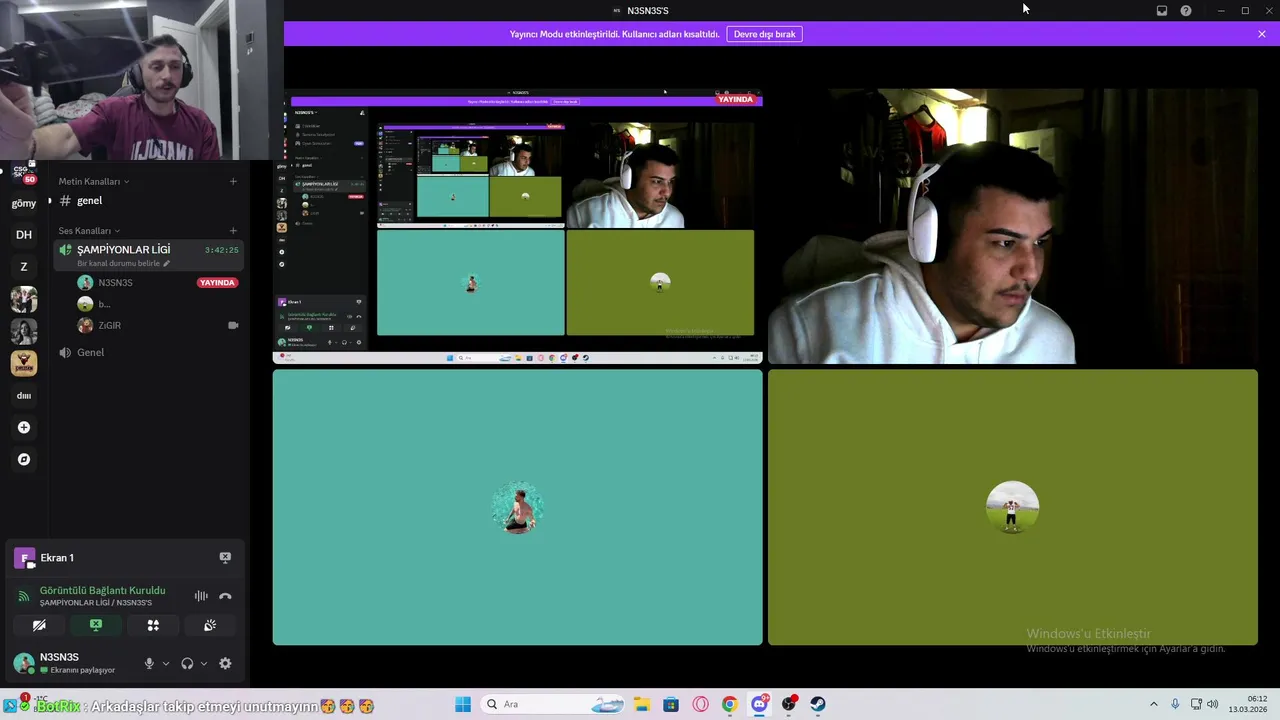This screenshot has height=720, width=1280.
Task: Join the Genel voice channel
Action: point(147,352)
